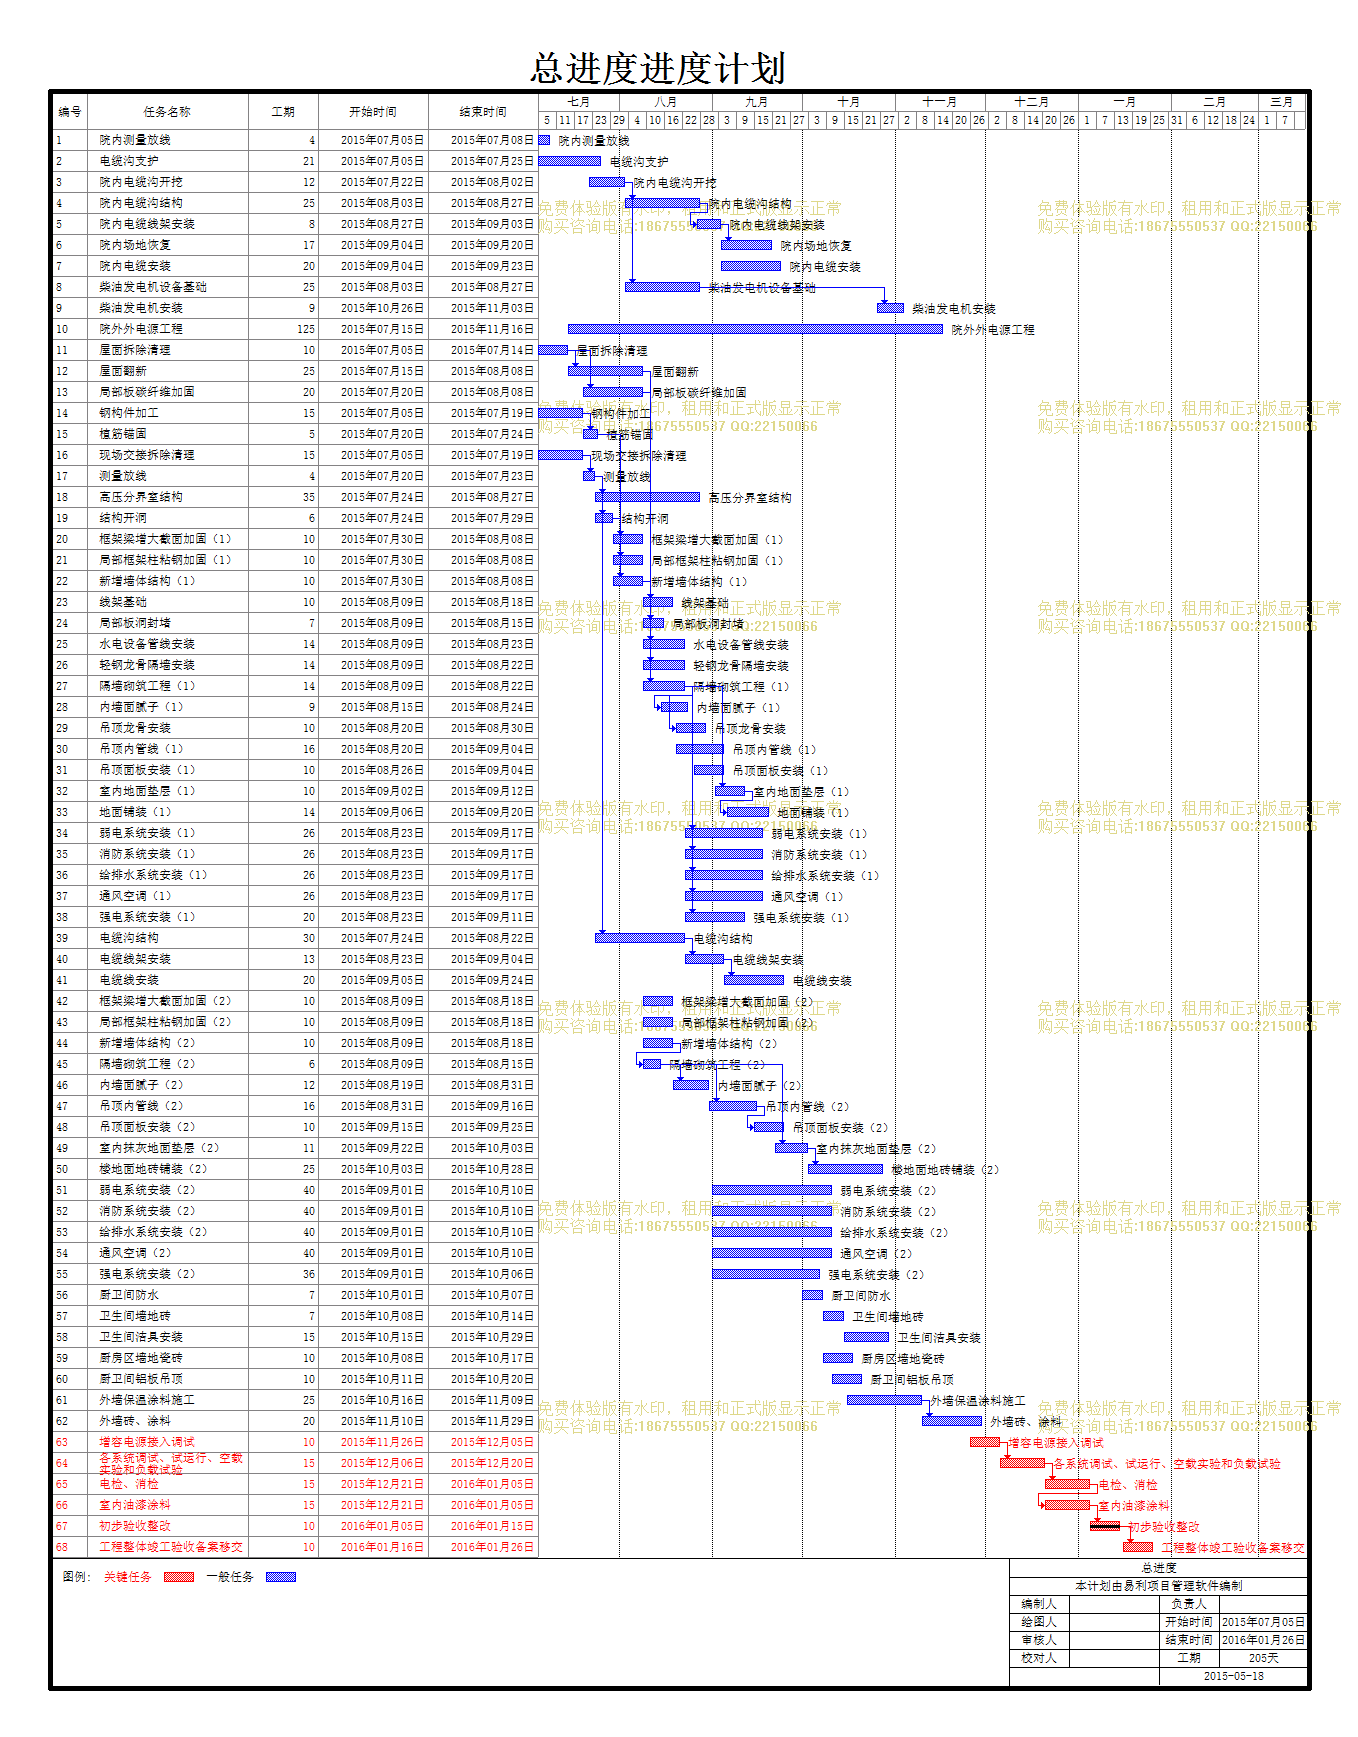Select the 工期 column header
The width and height of the screenshot is (1358, 1737).
[x=283, y=112]
